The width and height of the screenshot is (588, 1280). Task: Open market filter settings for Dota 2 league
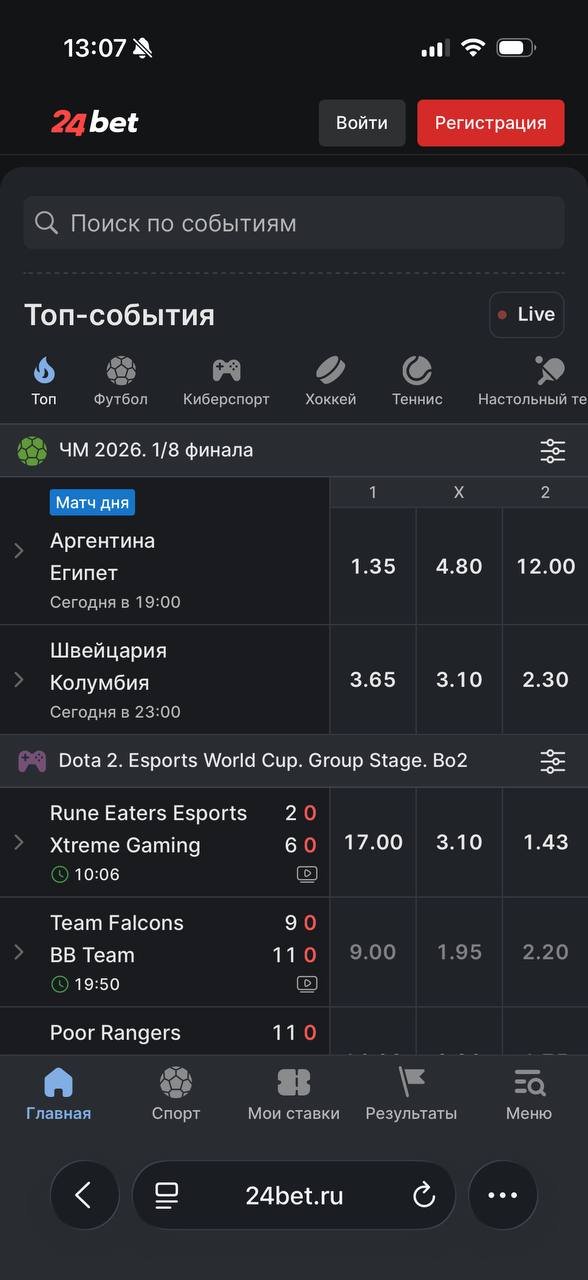pyautogui.click(x=553, y=761)
